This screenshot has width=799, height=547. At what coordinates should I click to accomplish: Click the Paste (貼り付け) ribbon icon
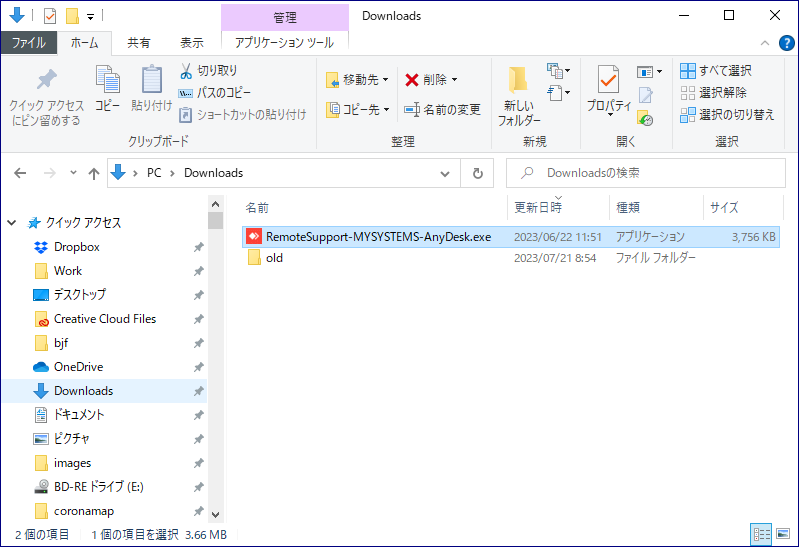(151, 88)
